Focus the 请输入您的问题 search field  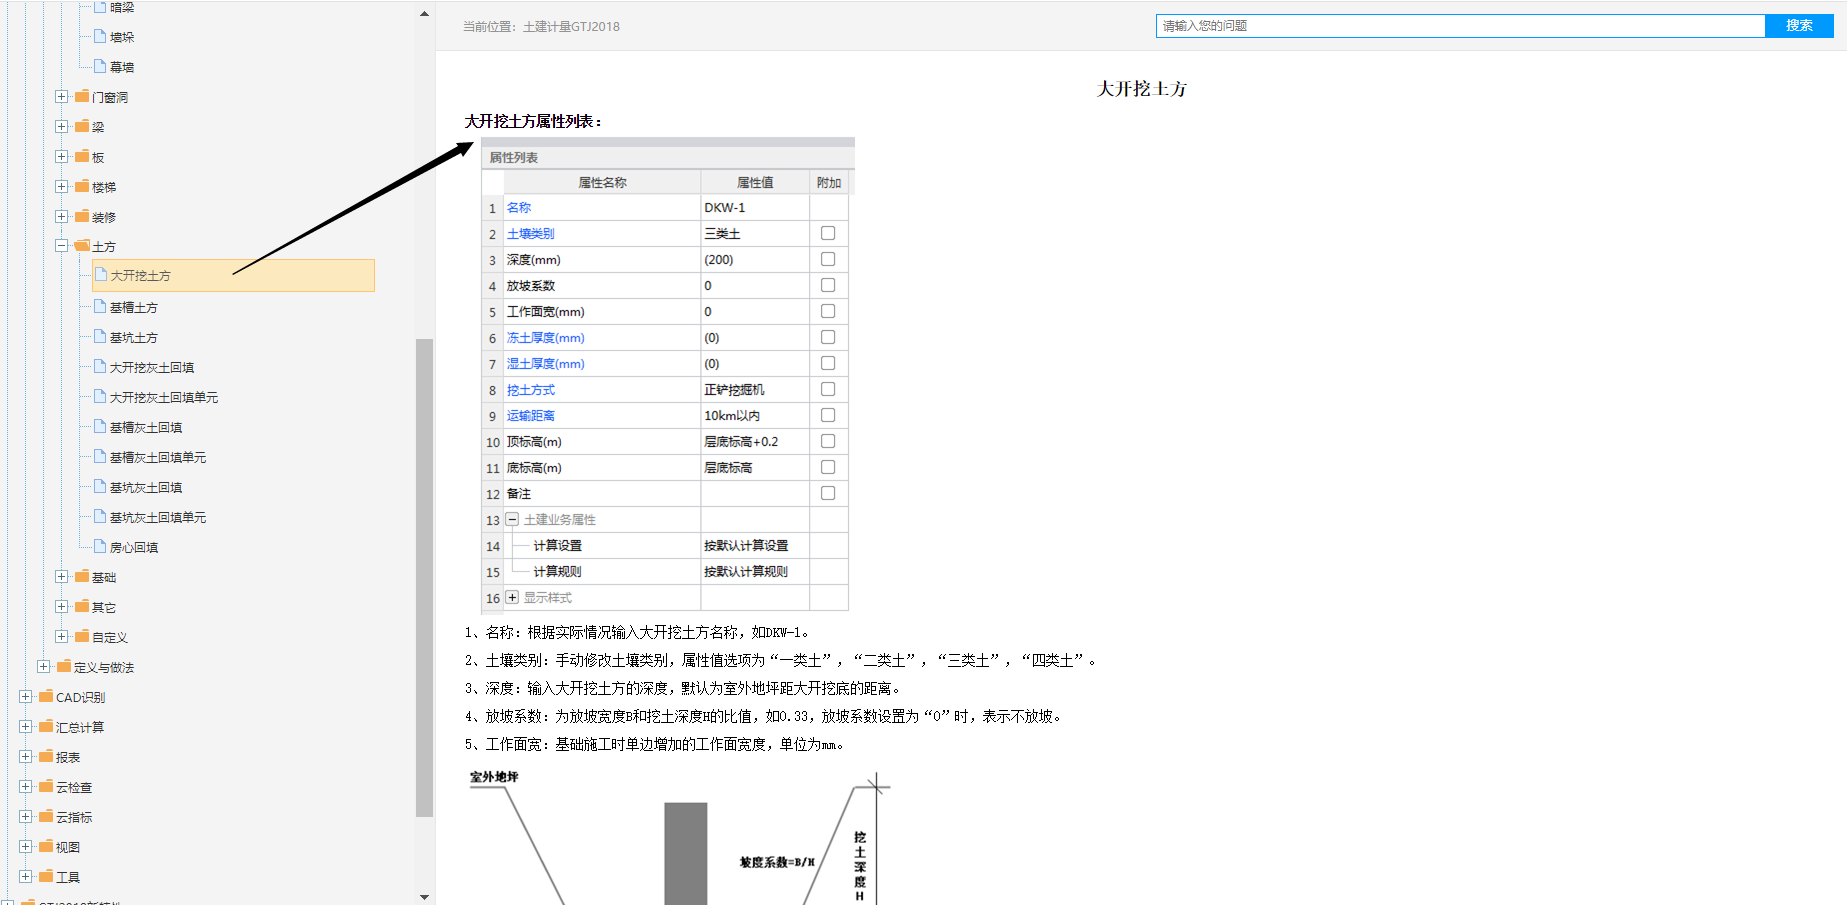[1460, 26]
